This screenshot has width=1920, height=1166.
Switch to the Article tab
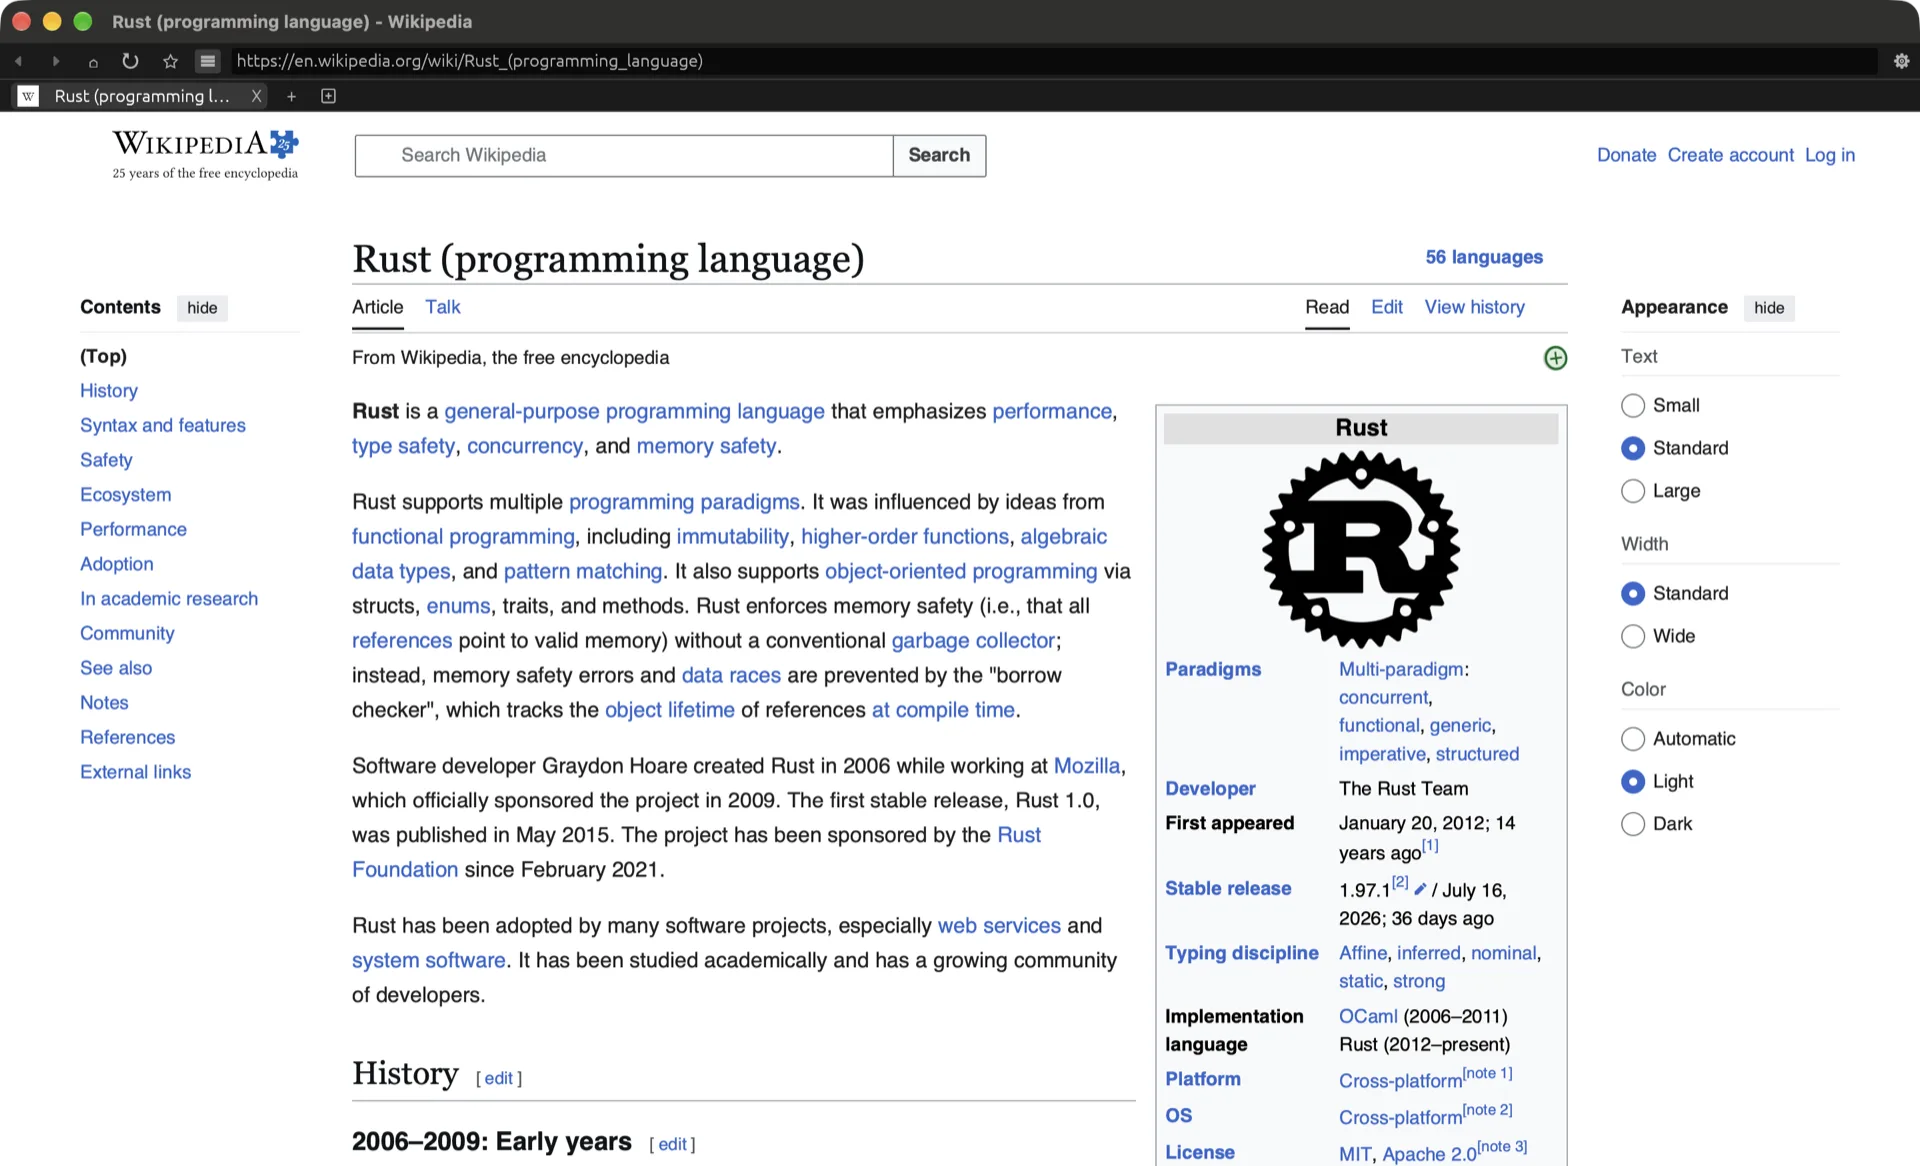coord(377,307)
